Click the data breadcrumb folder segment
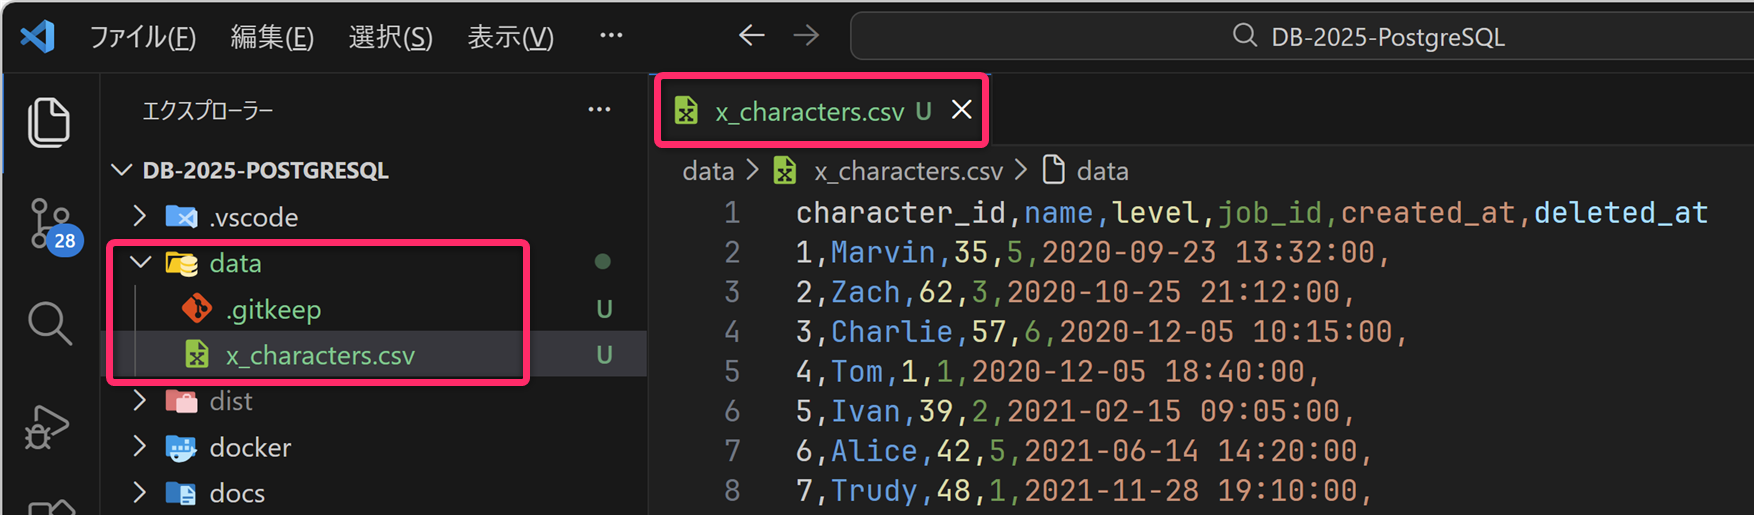Screen dimensions: 1754x515 pyautogui.click(x=708, y=171)
